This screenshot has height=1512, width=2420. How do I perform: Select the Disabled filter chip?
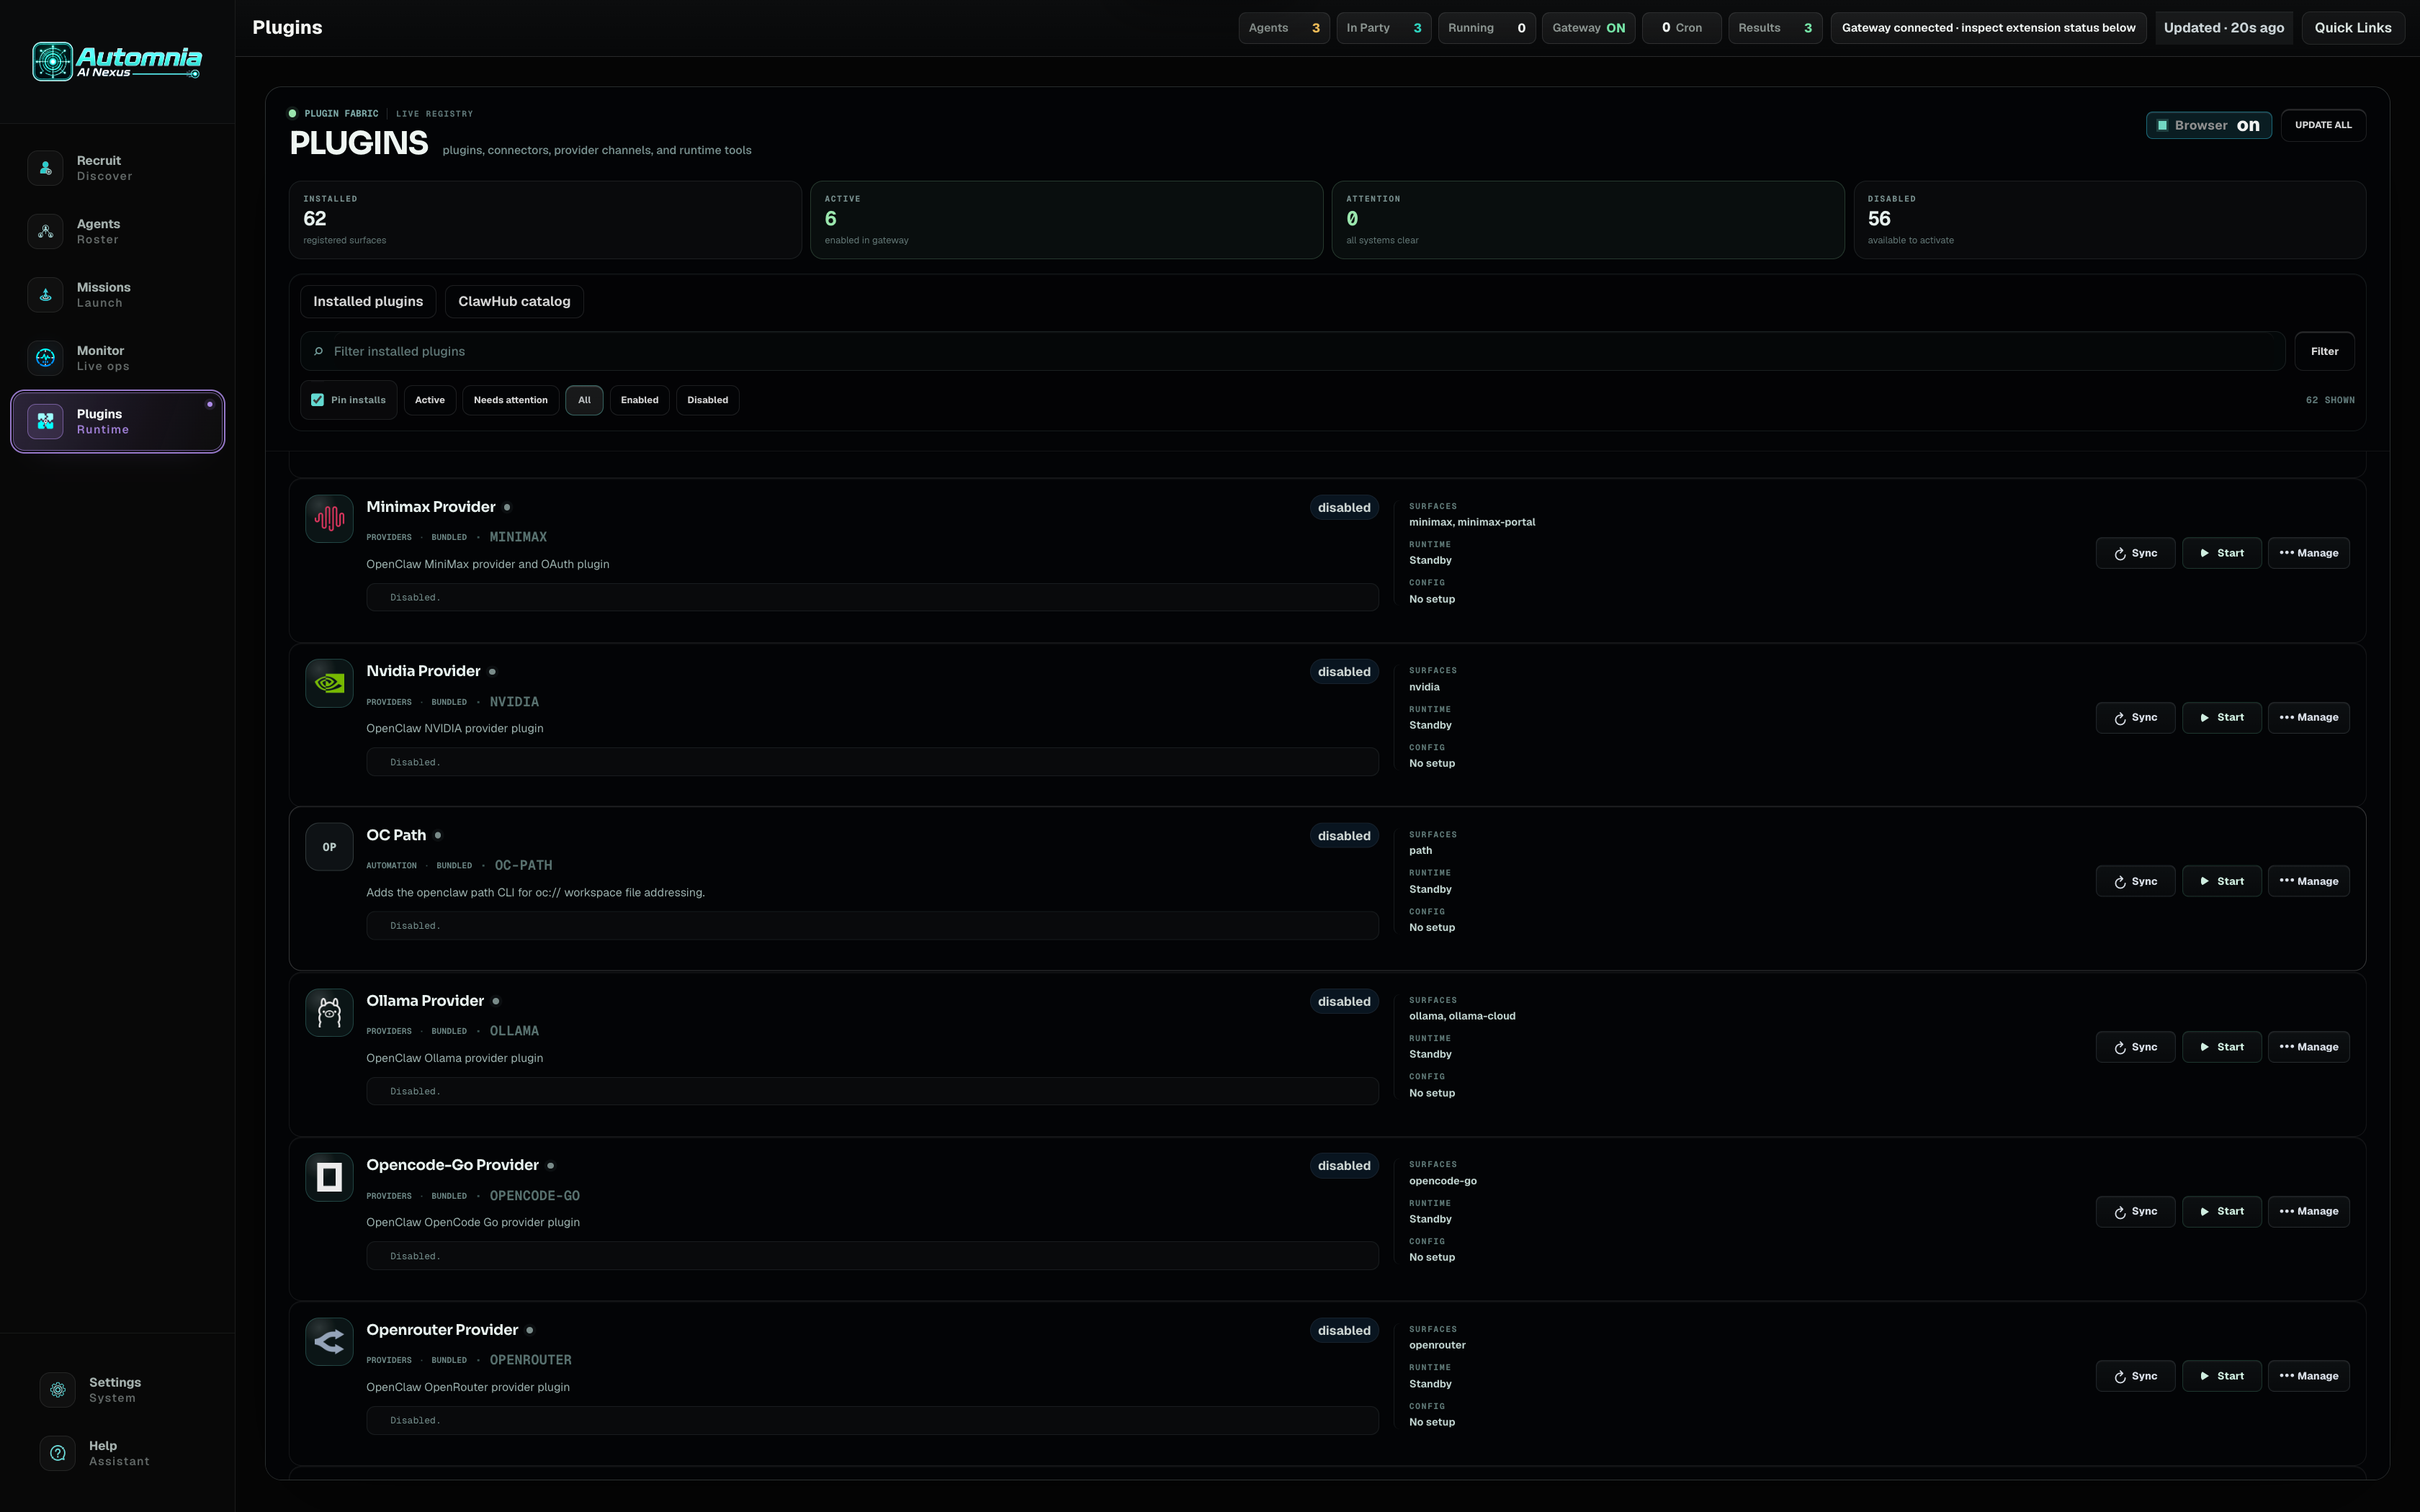[707, 400]
